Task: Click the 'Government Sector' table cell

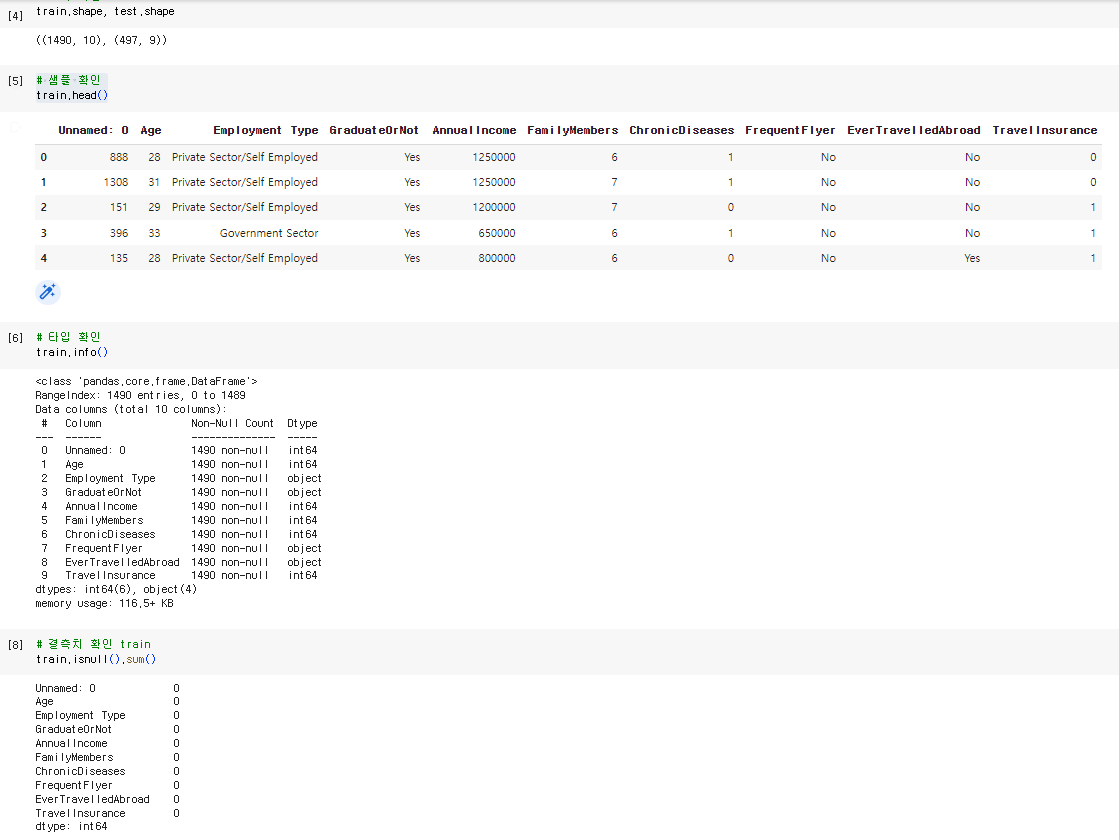Action: point(269,233)
